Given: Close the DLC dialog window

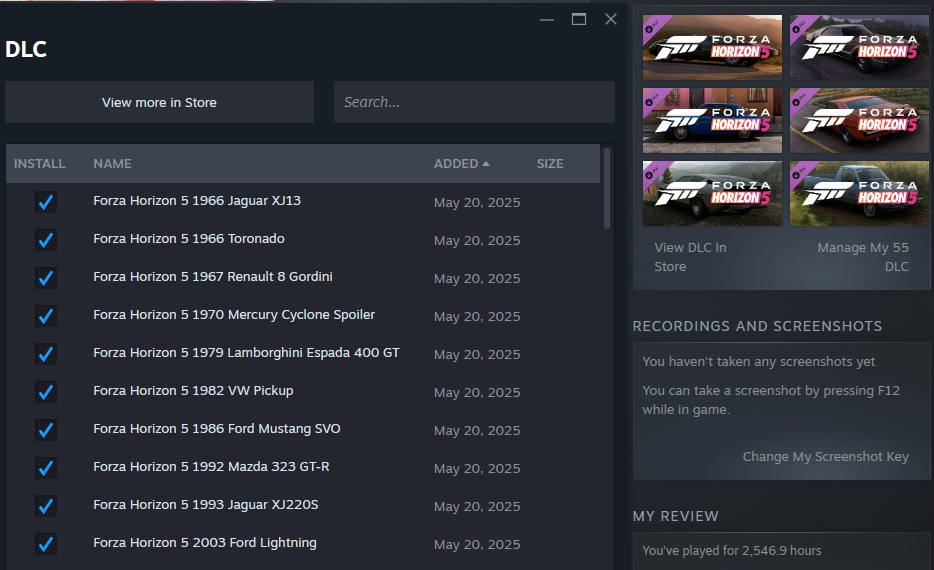Looking at the screenshot, I should 610,19.
